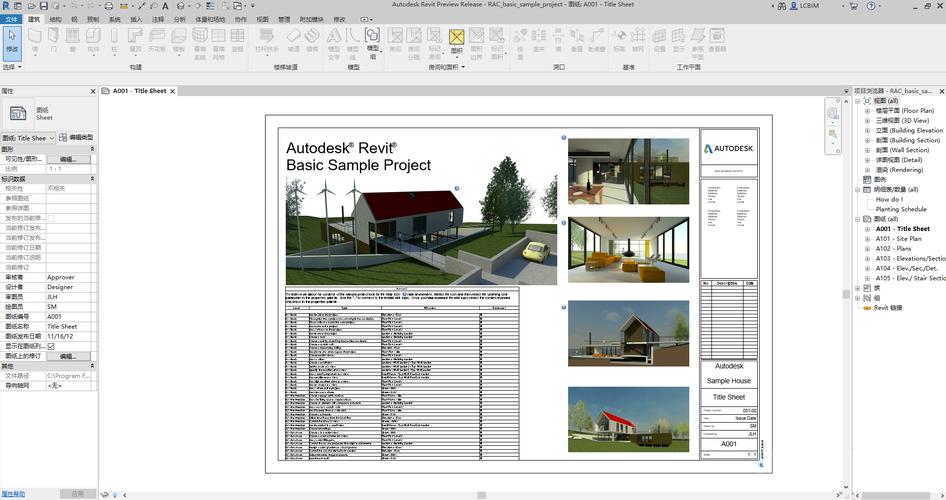Open the 文件 file menu

coord(11,19)
